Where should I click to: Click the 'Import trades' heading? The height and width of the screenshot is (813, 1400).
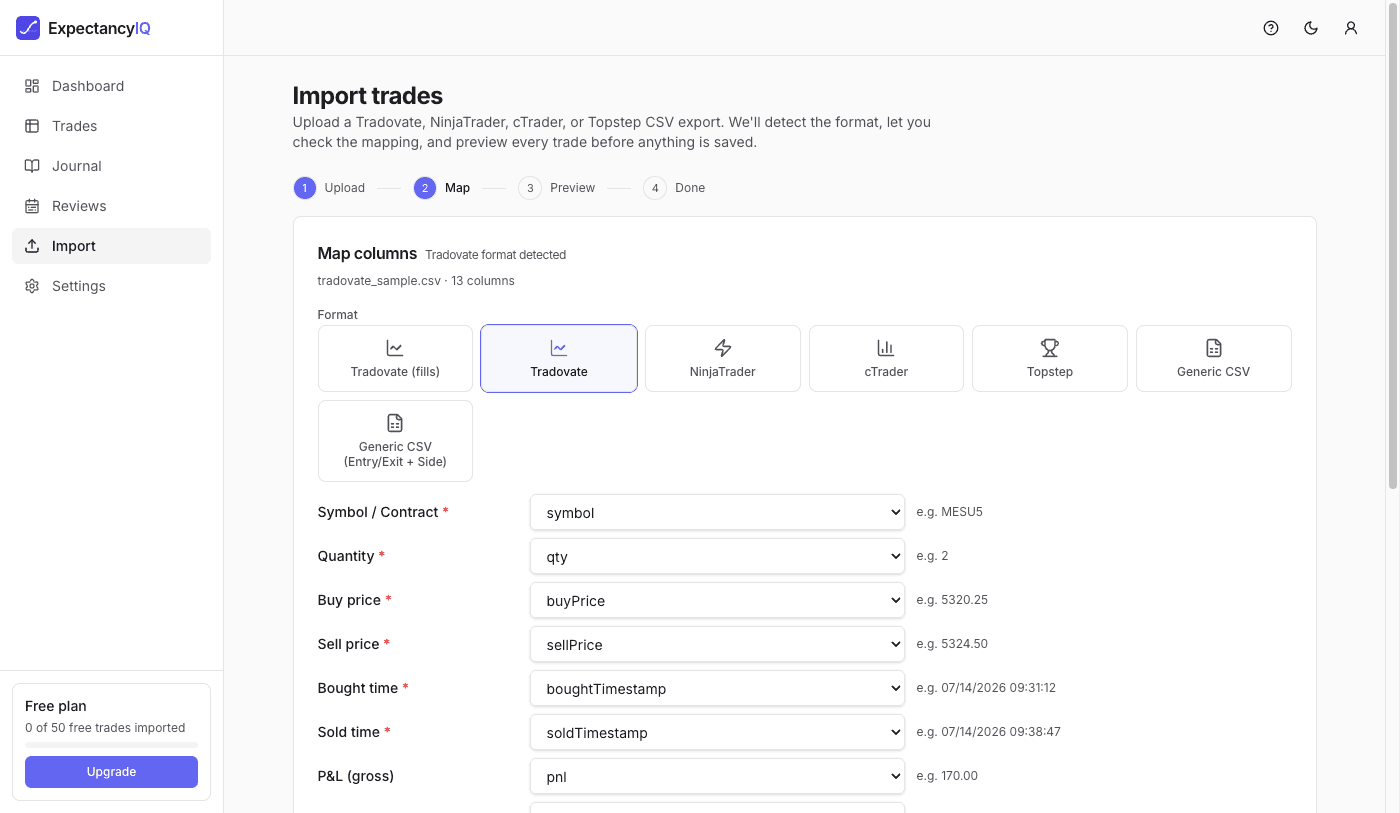(x=368, y=96)
